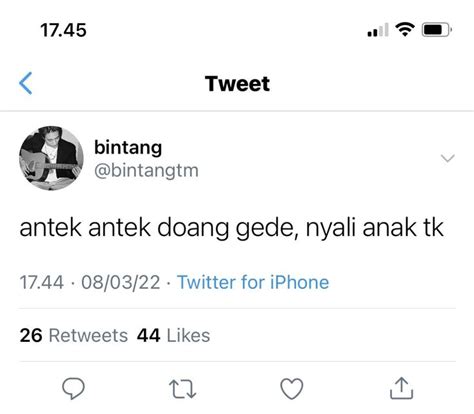
Task: Open bintang's profile picture
Action: pos(51,158)
